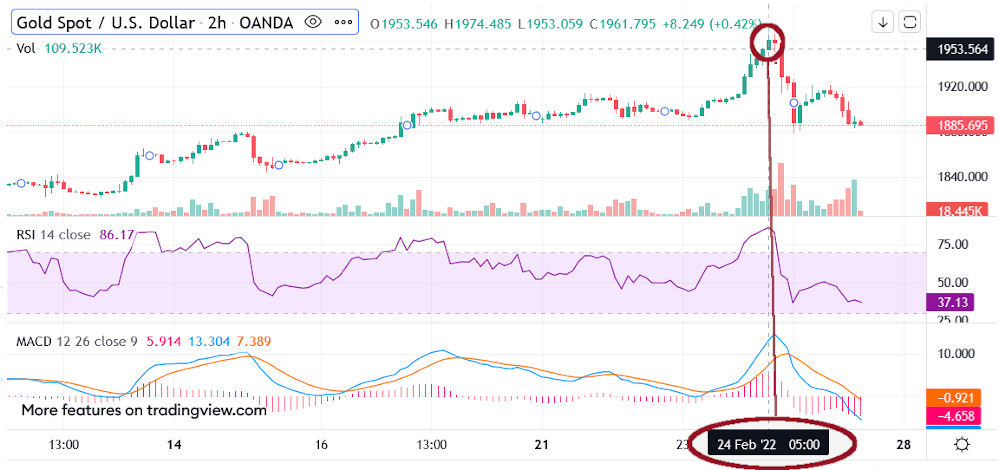Open chart settings gear at bottom right corner
999x470 pixels.
coord(963,444)
